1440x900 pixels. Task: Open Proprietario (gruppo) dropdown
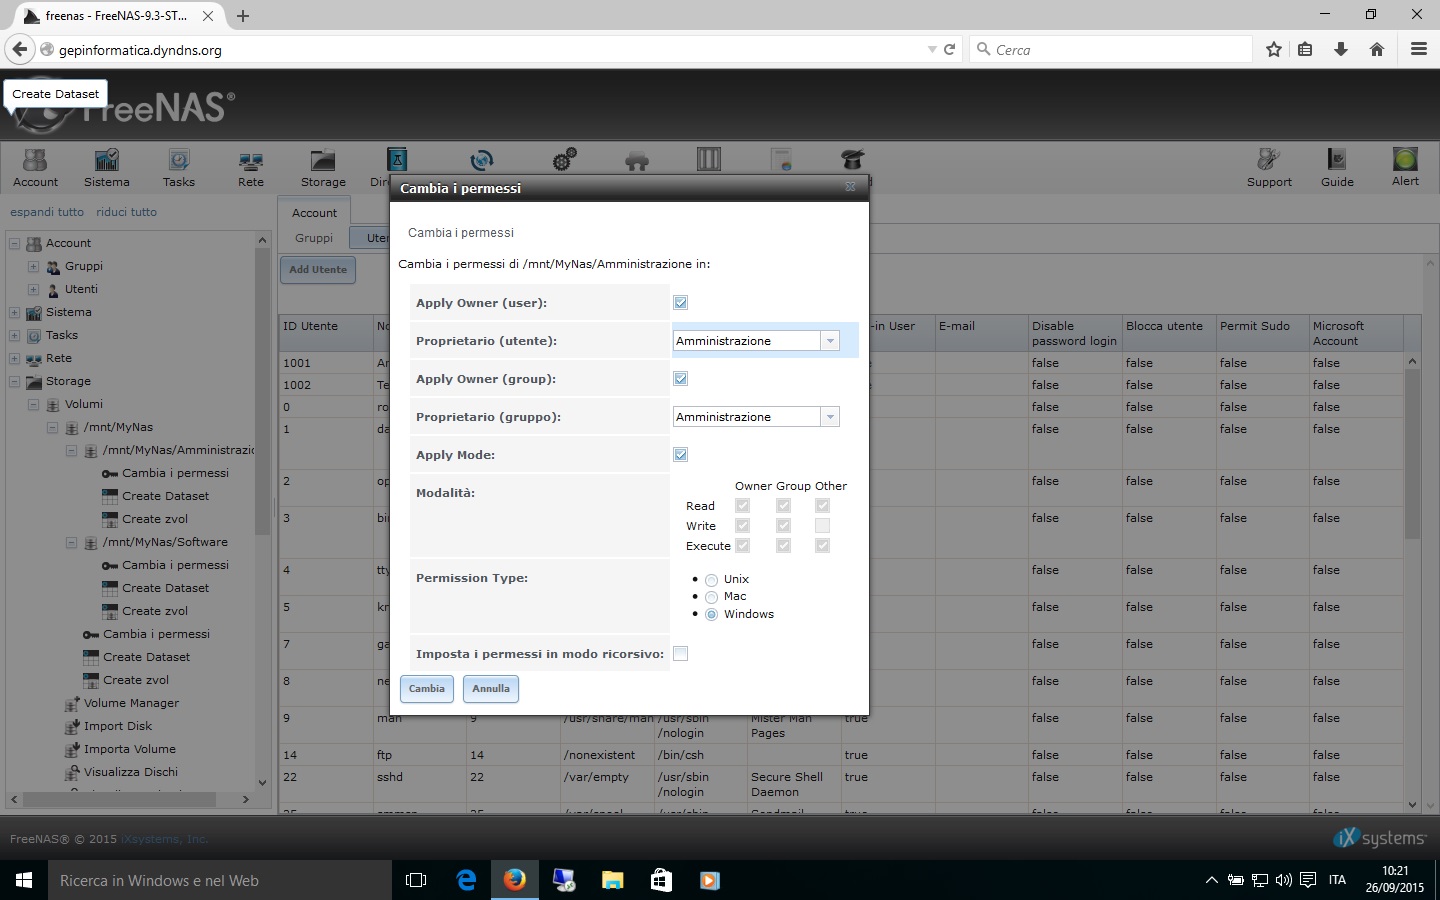tap(830, 417)
